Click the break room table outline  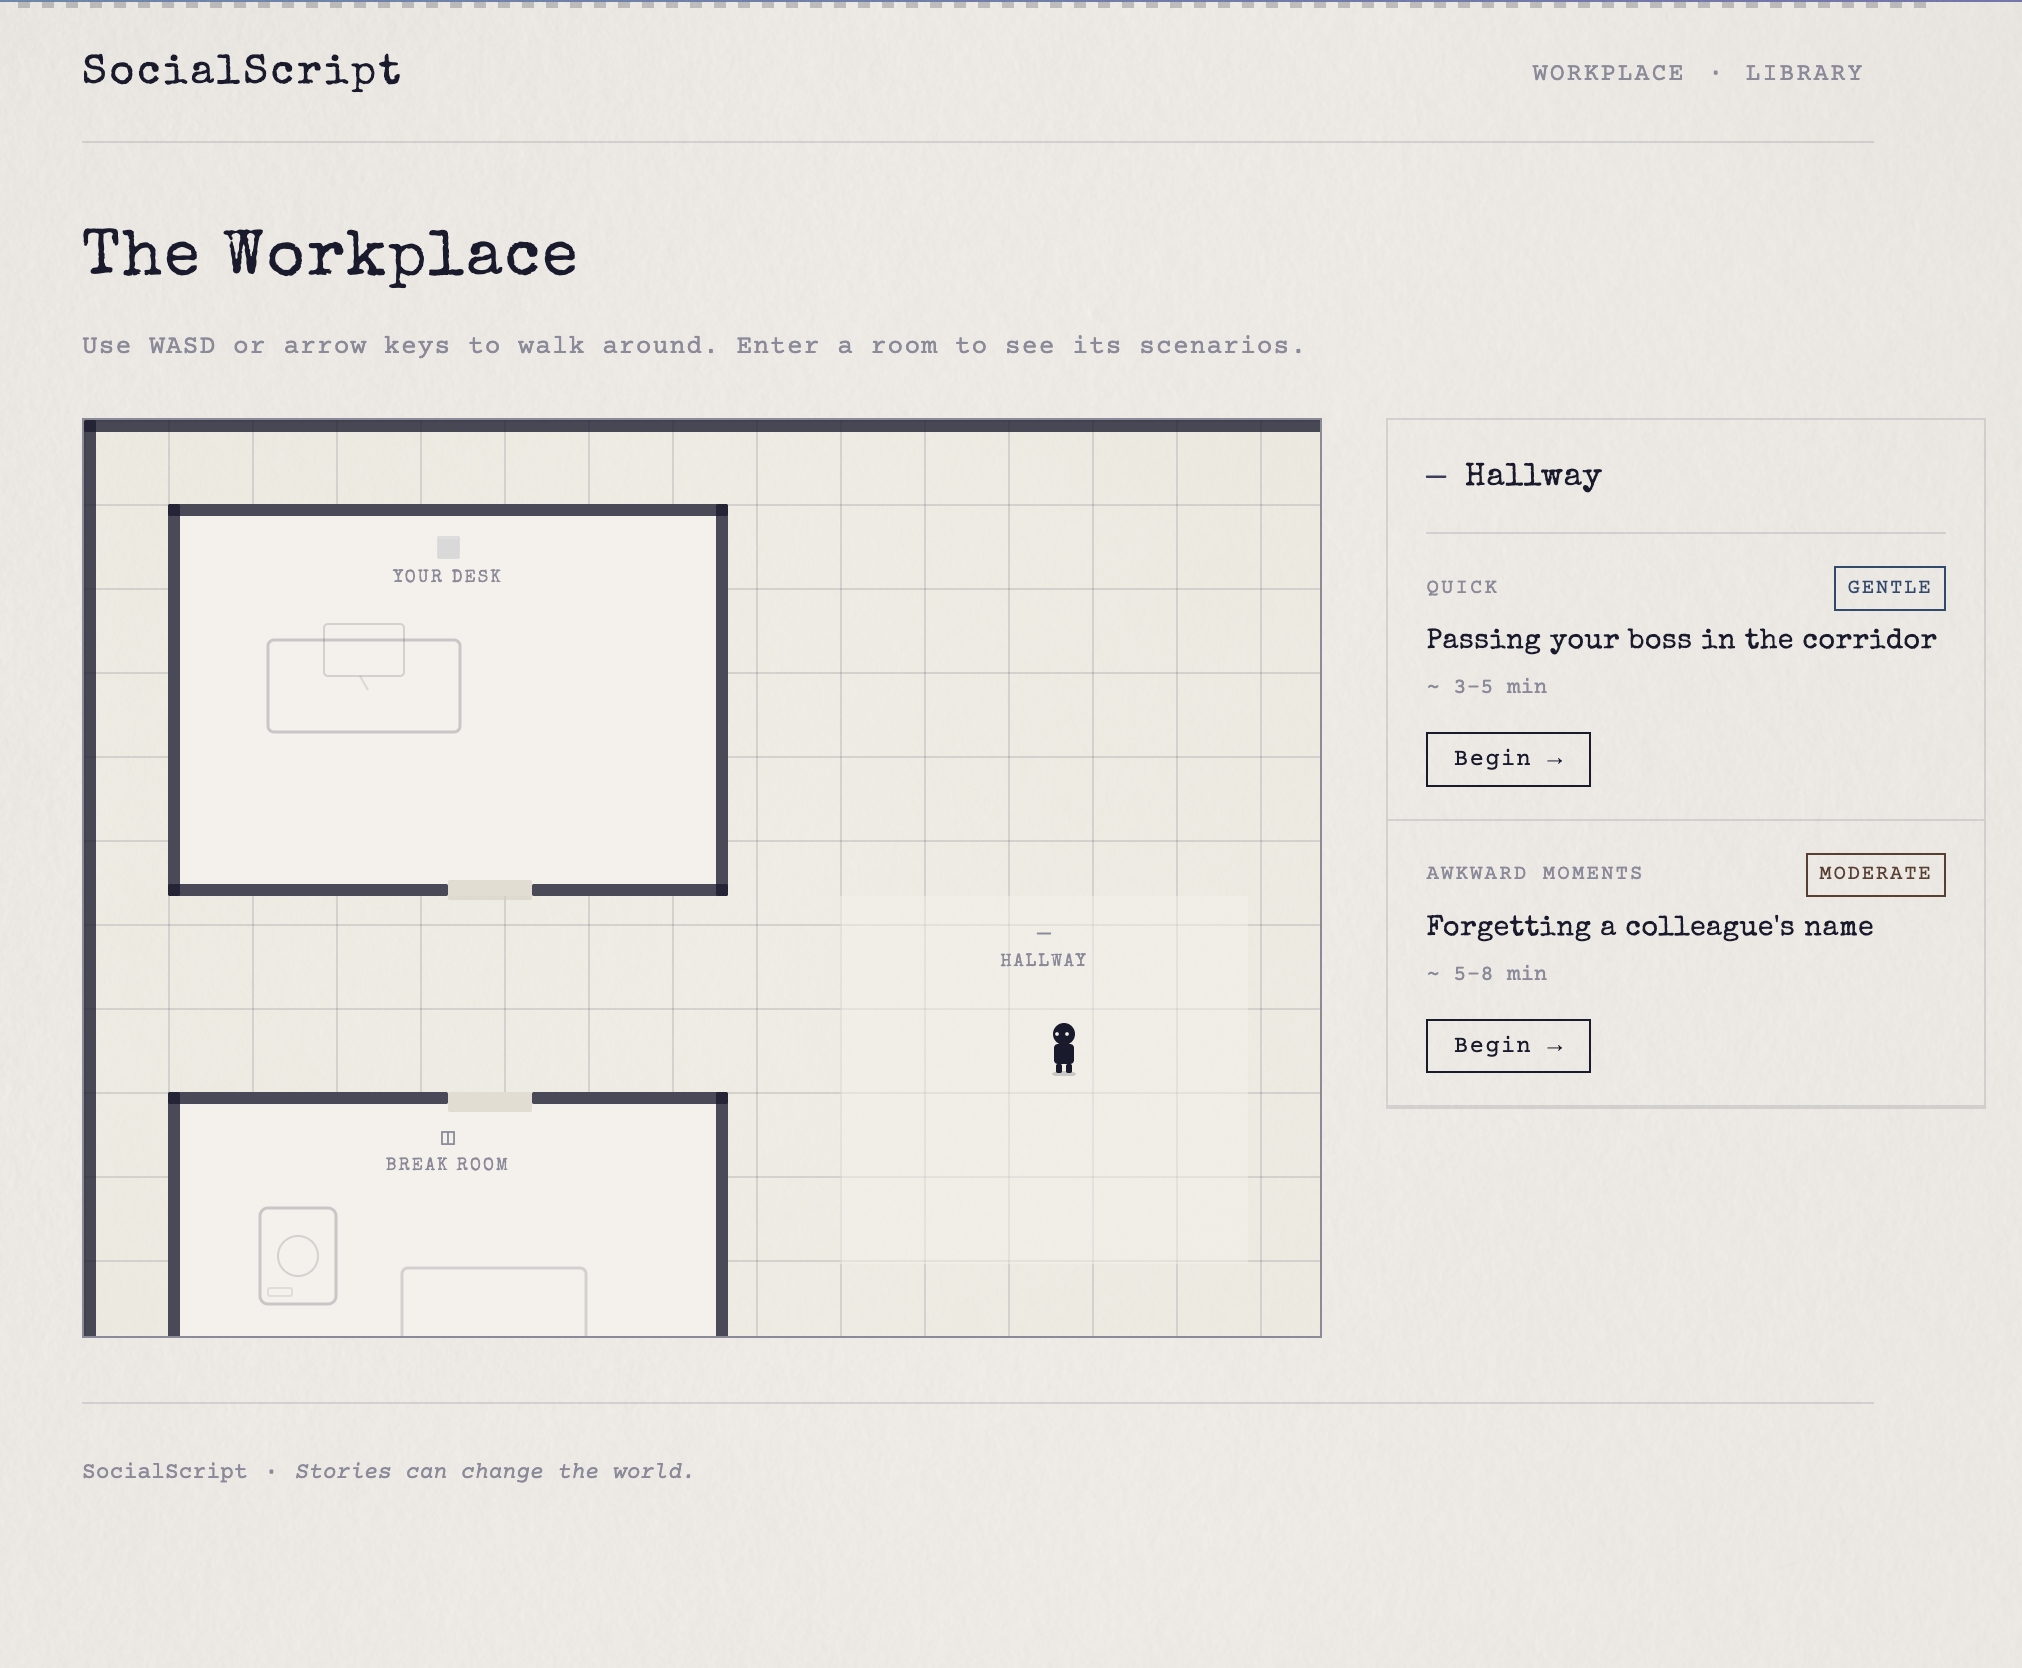(494, 1300)
